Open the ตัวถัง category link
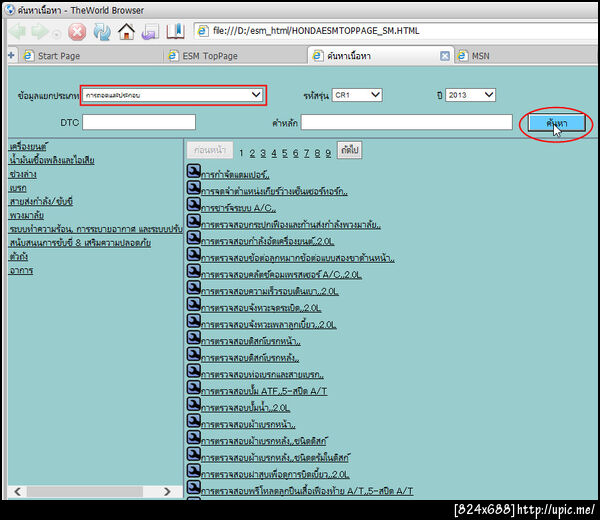 [x=18, y=256]
